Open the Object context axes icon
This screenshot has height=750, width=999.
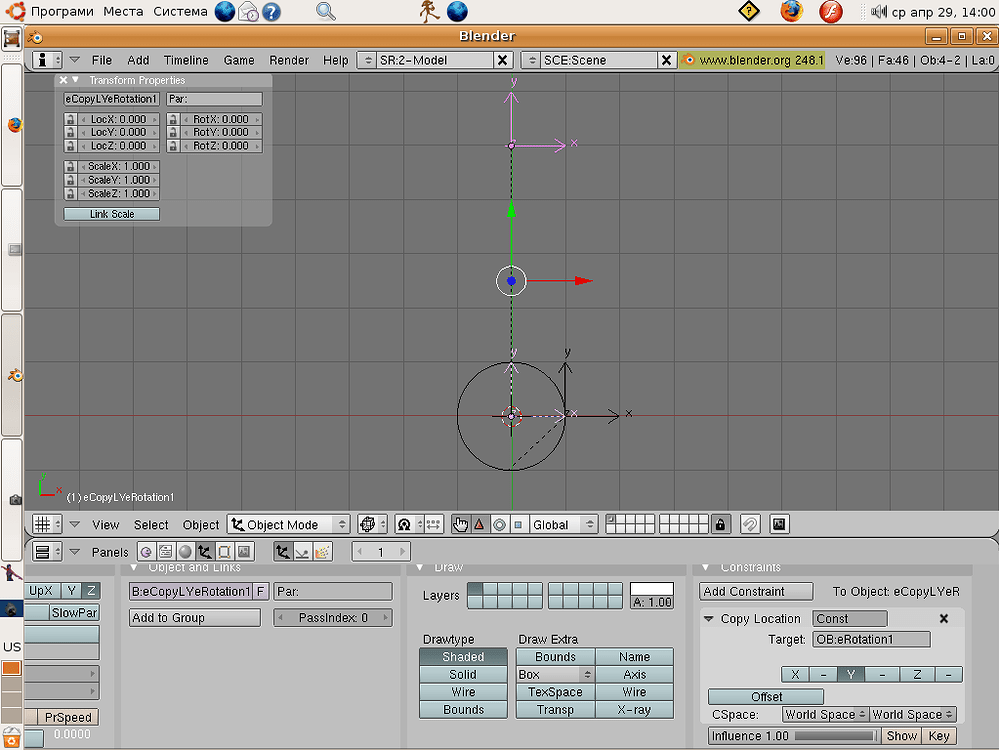(205, 552)
